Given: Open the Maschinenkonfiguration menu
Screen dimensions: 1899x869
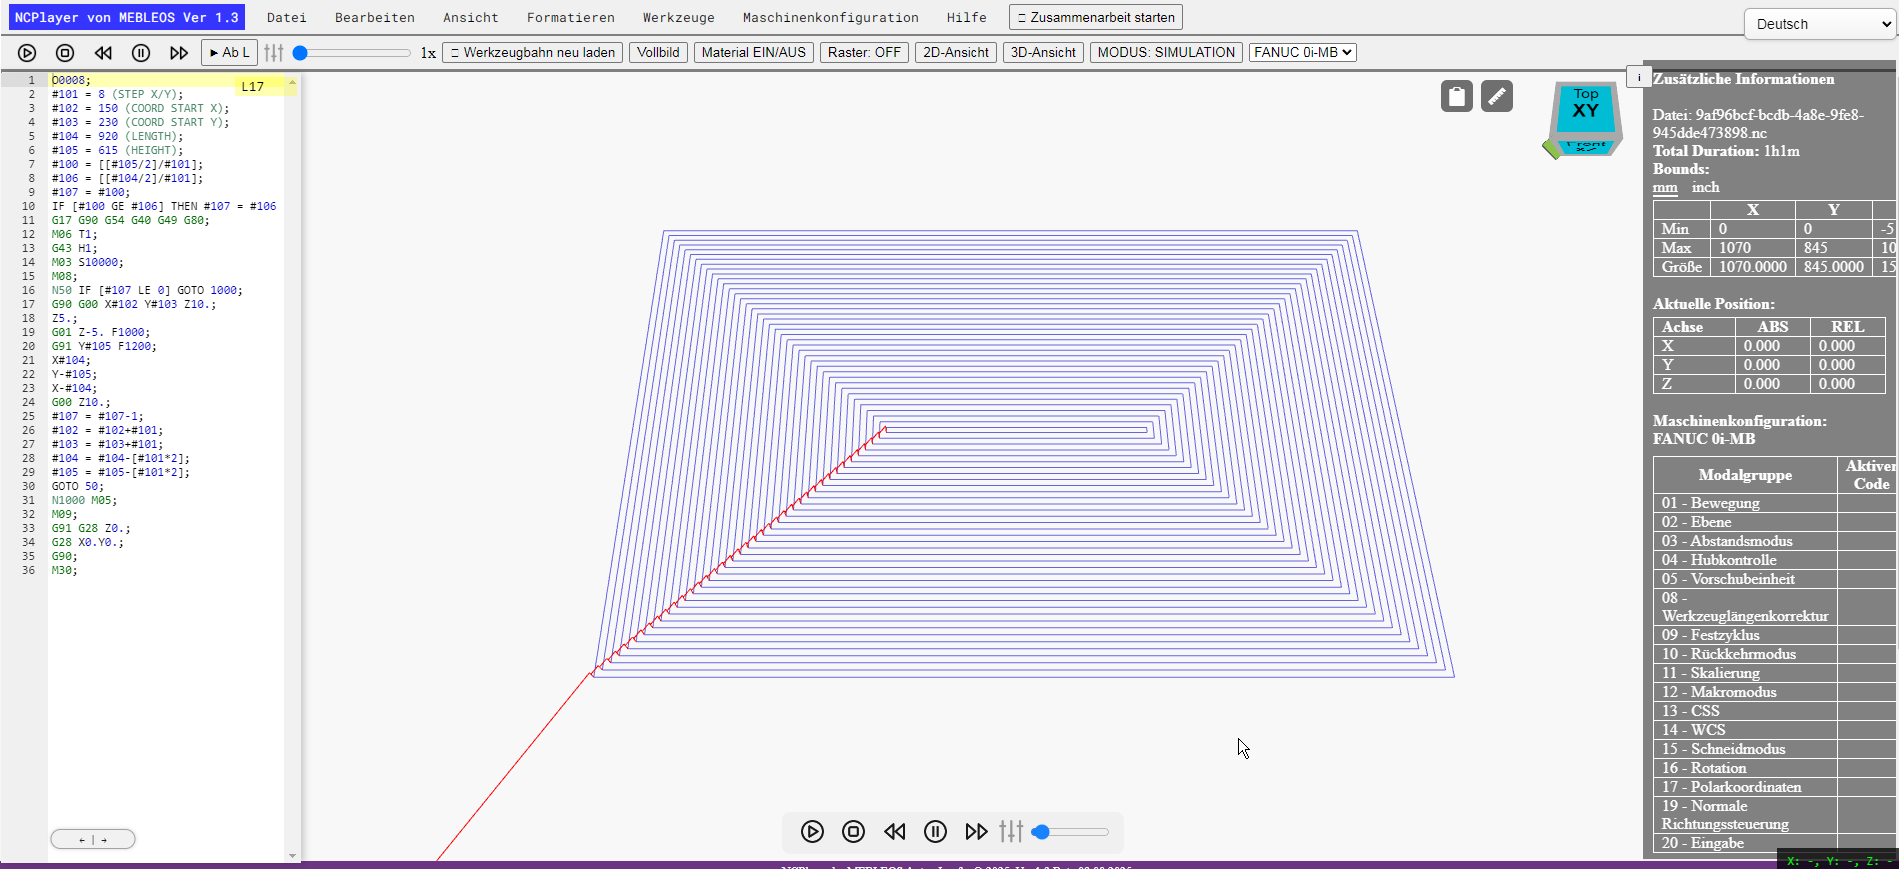Looking at the screenshot, I should click(x=830, y=18).
